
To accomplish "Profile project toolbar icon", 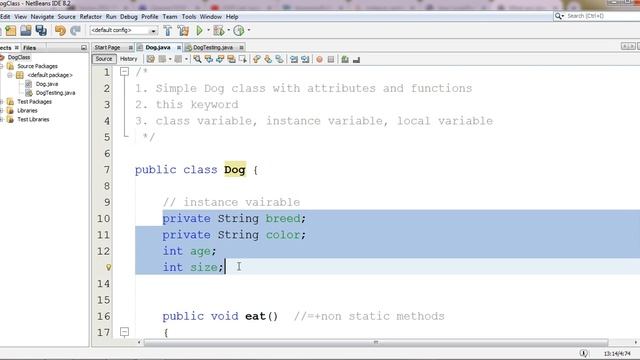I will pyautogui.click(x=239, y=31).
